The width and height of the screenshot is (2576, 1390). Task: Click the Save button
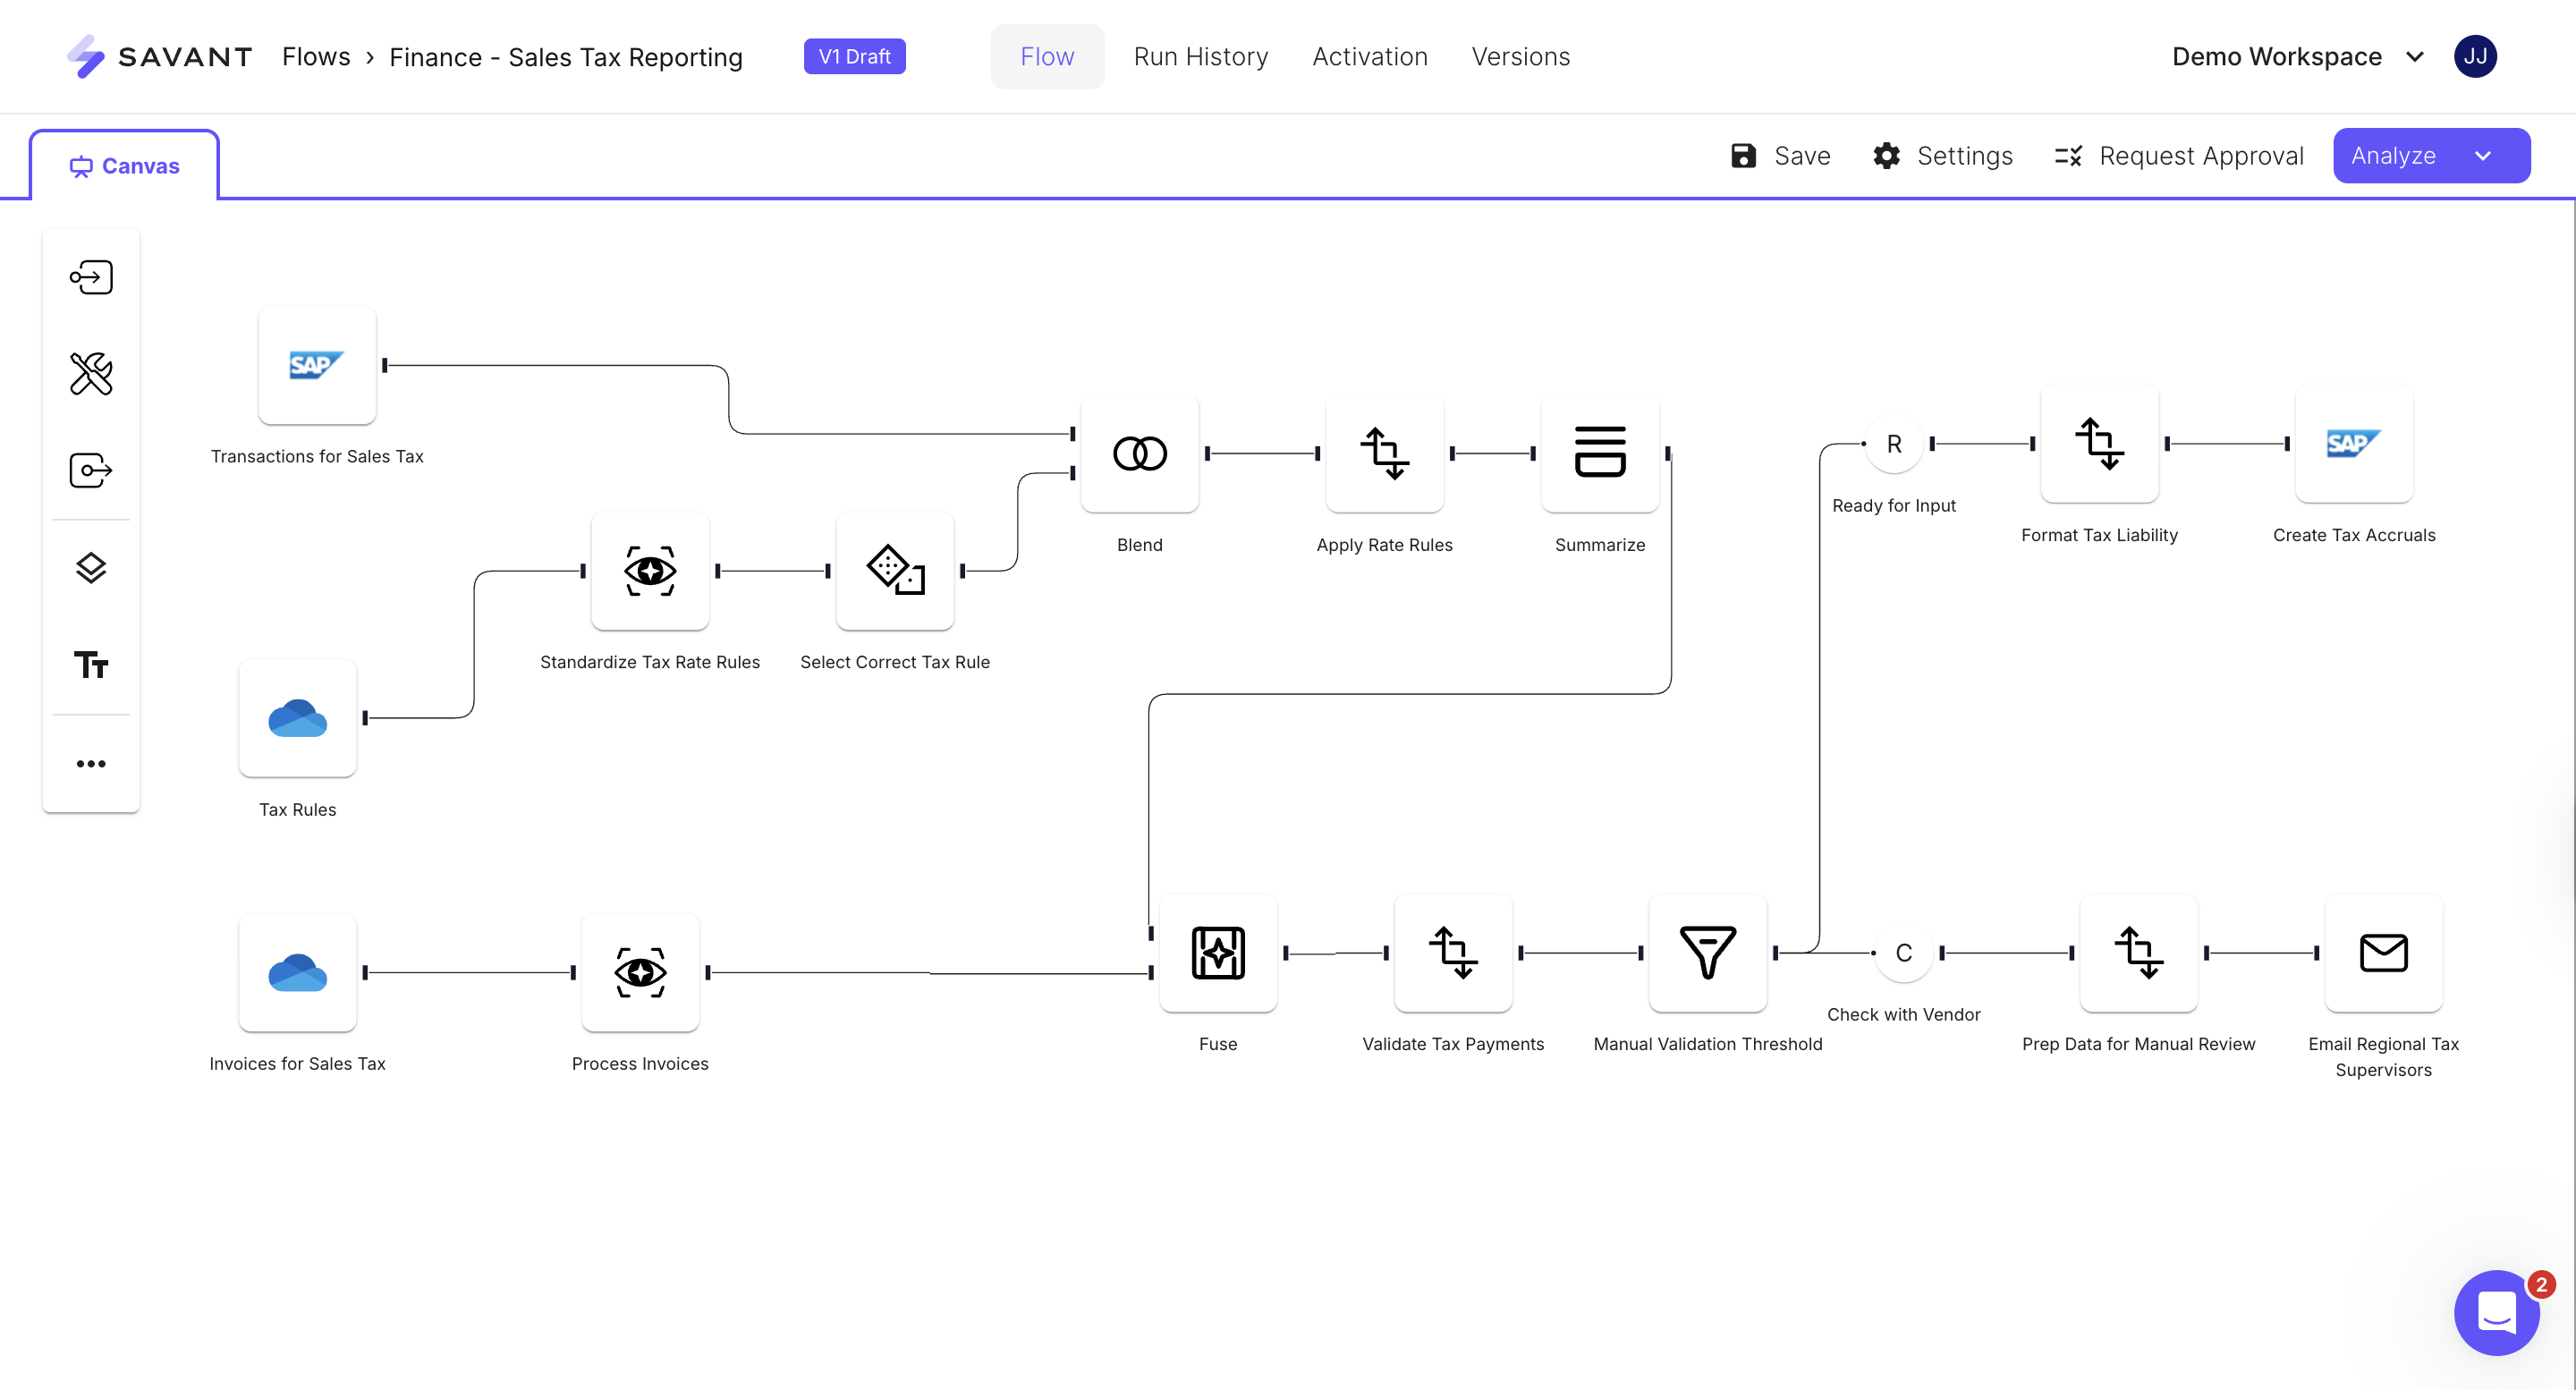point(1780,156)
